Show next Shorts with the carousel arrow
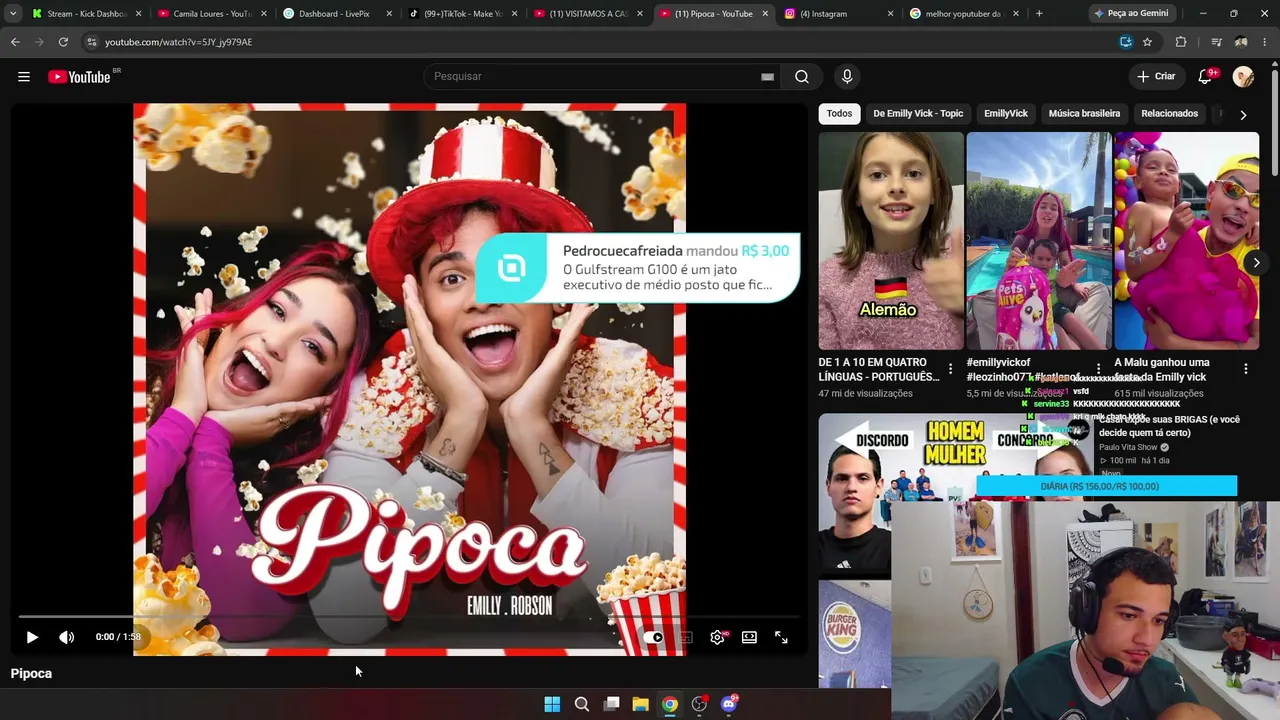This screenshot has width=1280, height=720. tap(1256, 263)
